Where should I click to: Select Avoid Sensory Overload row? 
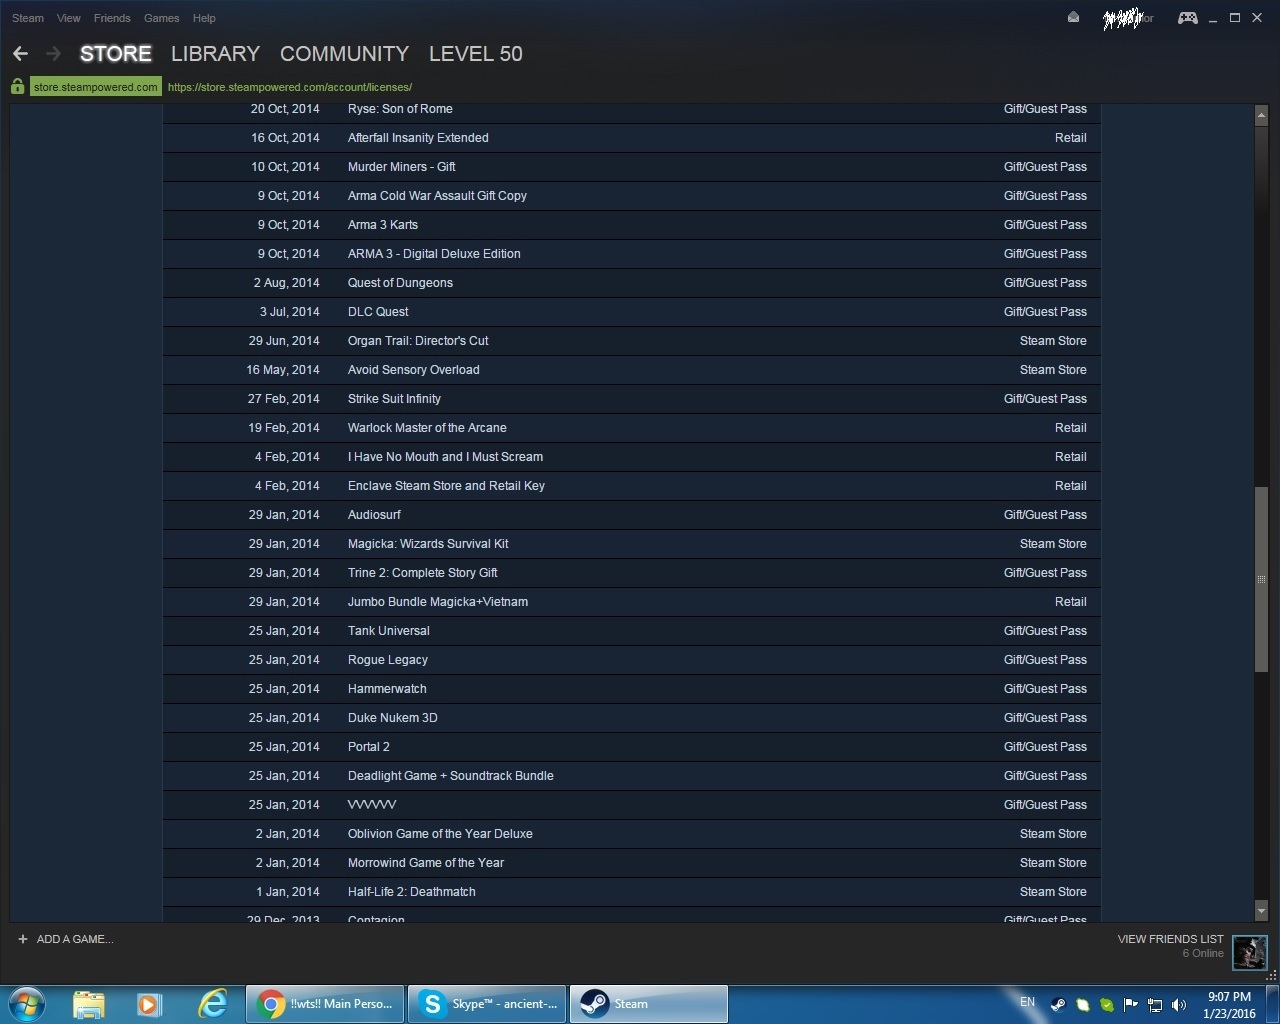632,370
